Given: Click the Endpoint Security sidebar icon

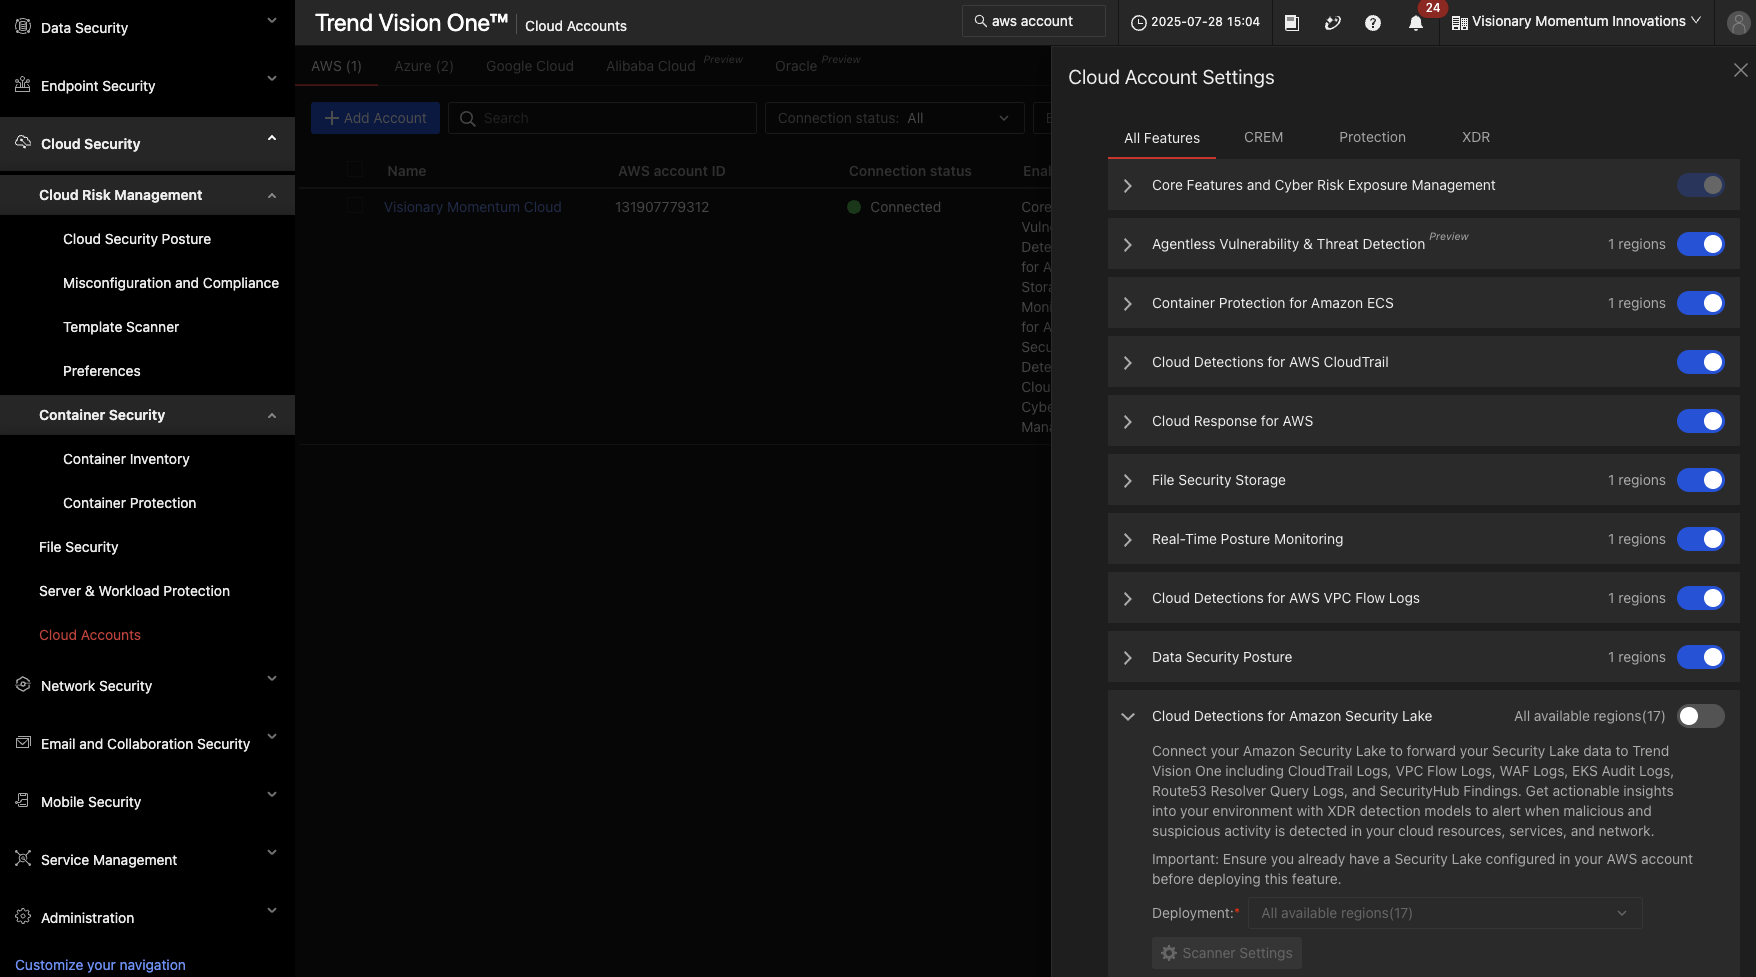Looking at the screenshot, I should 23,85.
